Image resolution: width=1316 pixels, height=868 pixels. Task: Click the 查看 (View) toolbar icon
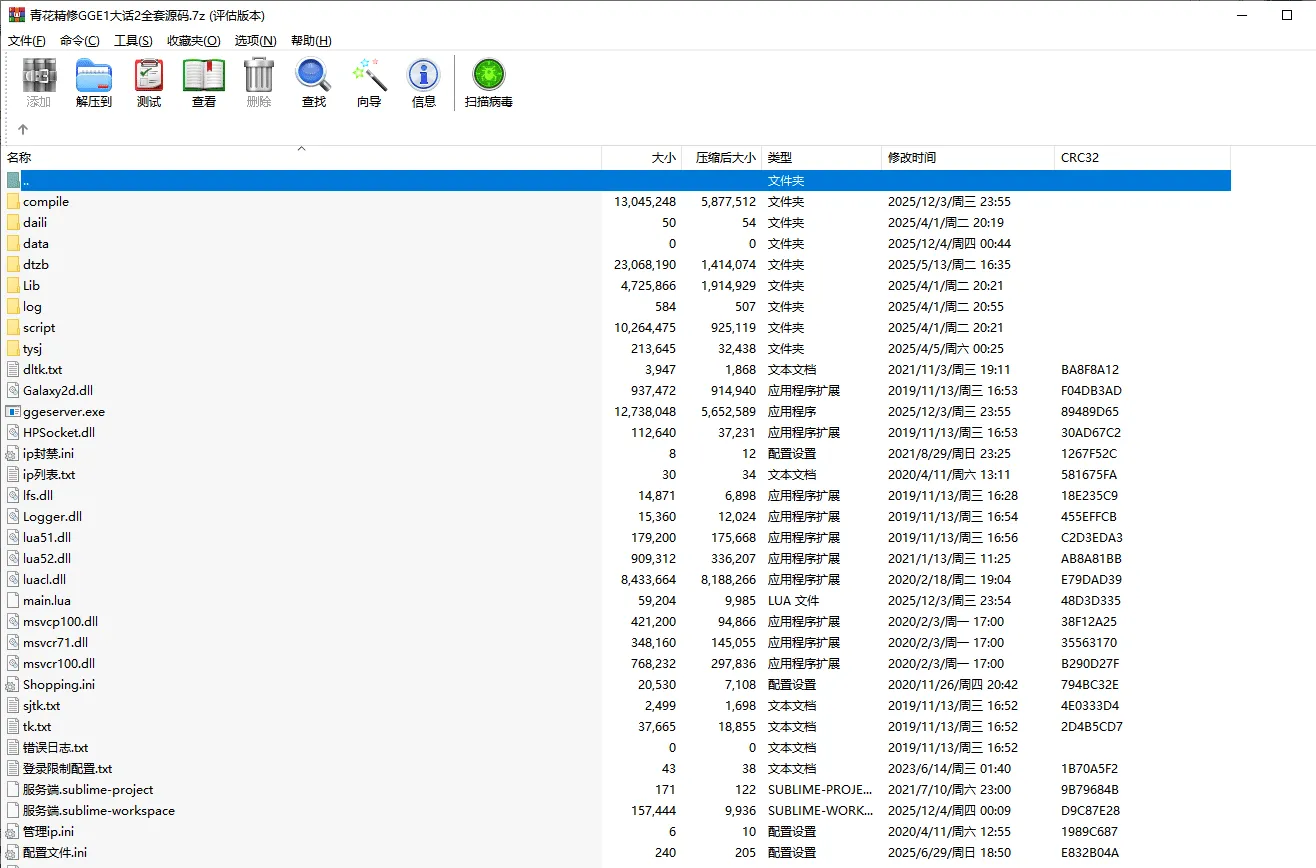(x=204, y=75)
